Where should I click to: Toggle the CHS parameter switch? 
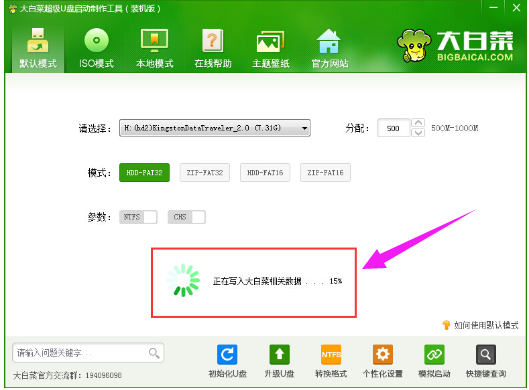[187, 217]
